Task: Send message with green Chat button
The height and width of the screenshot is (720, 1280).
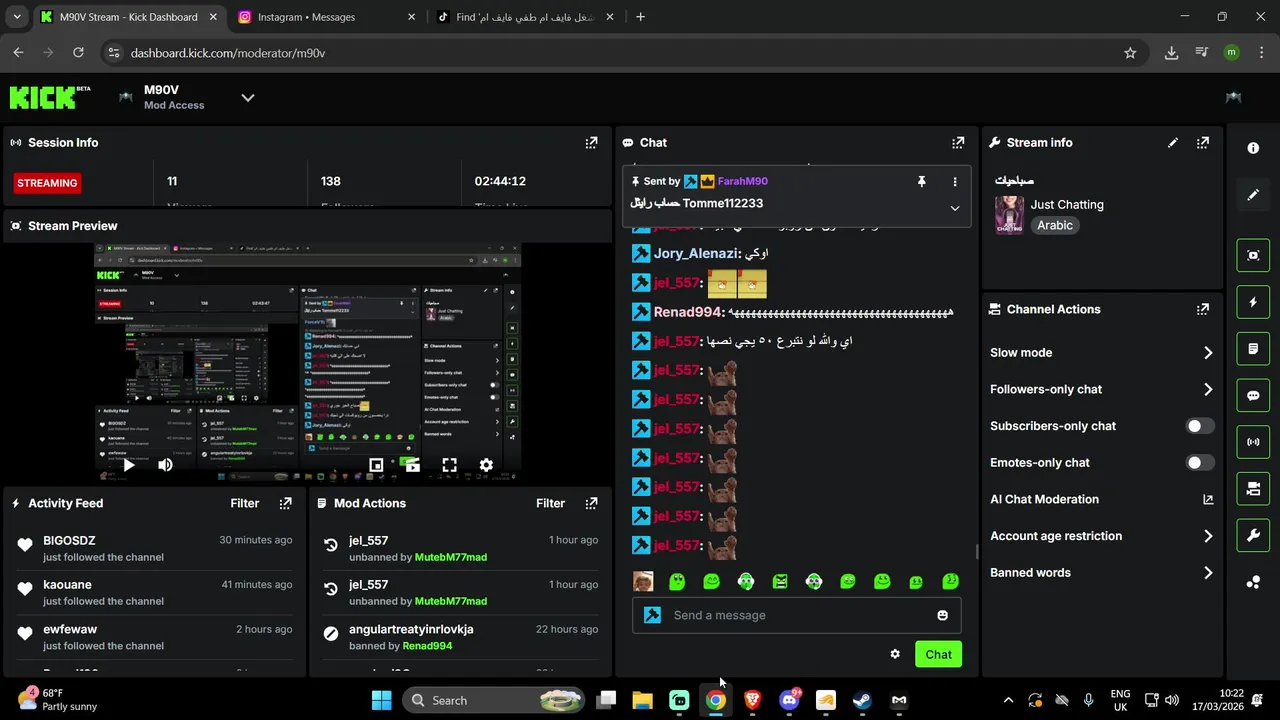Action: pos(938,654)
